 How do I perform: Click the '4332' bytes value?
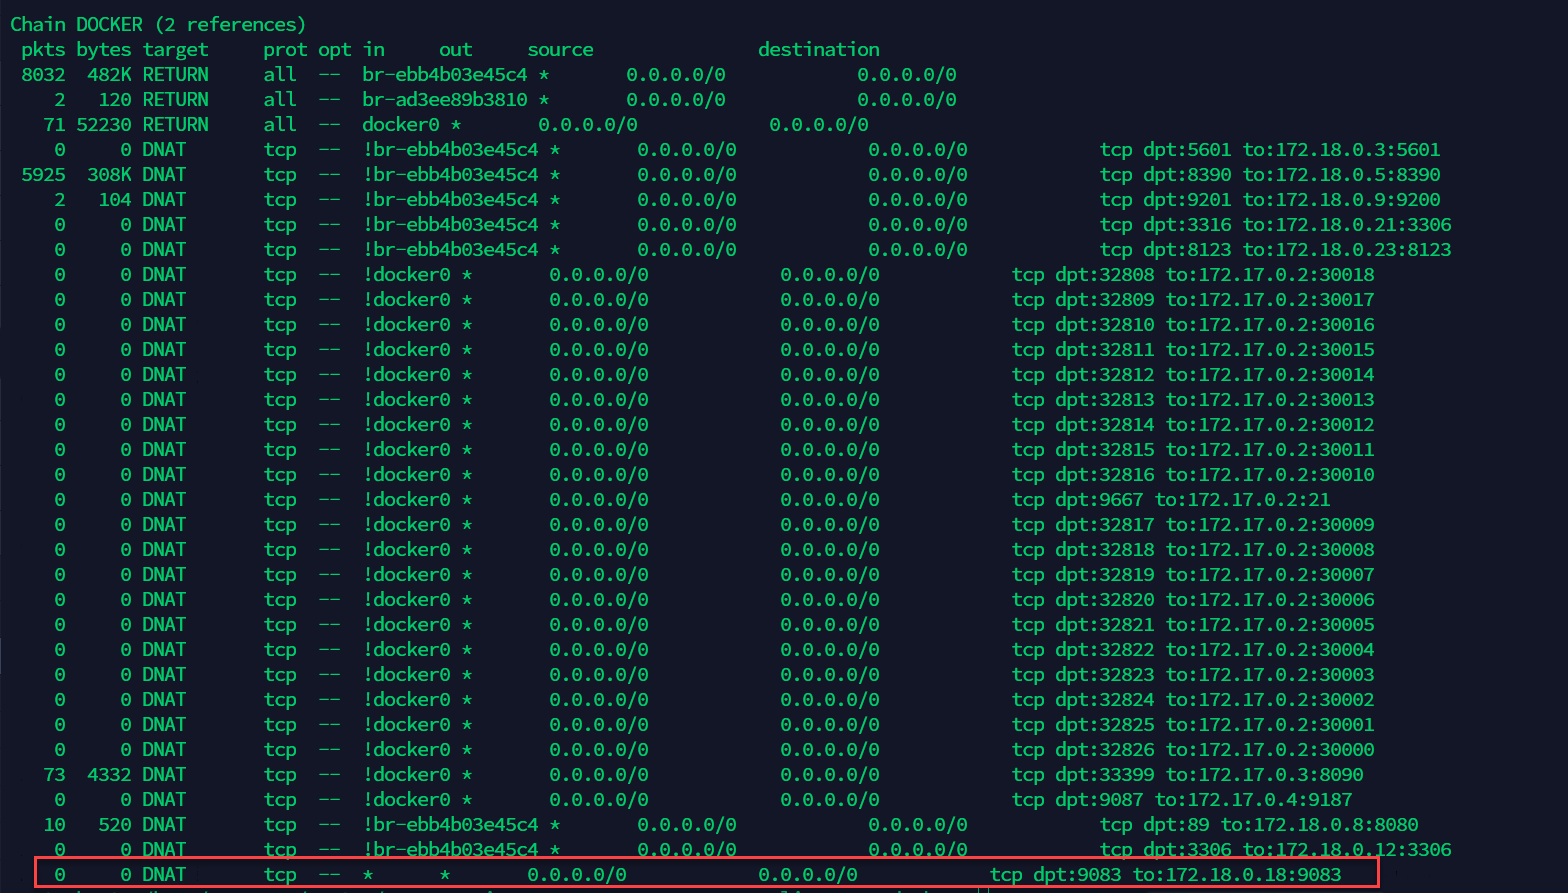109,774
